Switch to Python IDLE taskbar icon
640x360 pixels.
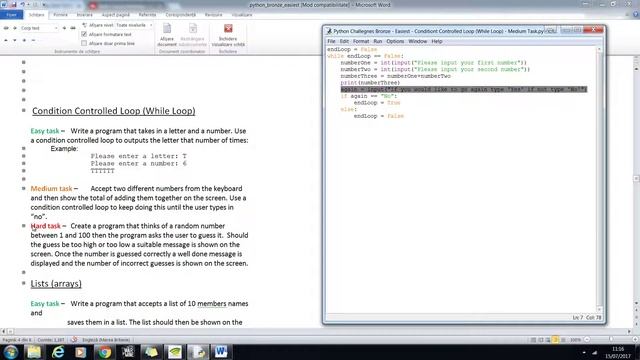click(198, 352)
